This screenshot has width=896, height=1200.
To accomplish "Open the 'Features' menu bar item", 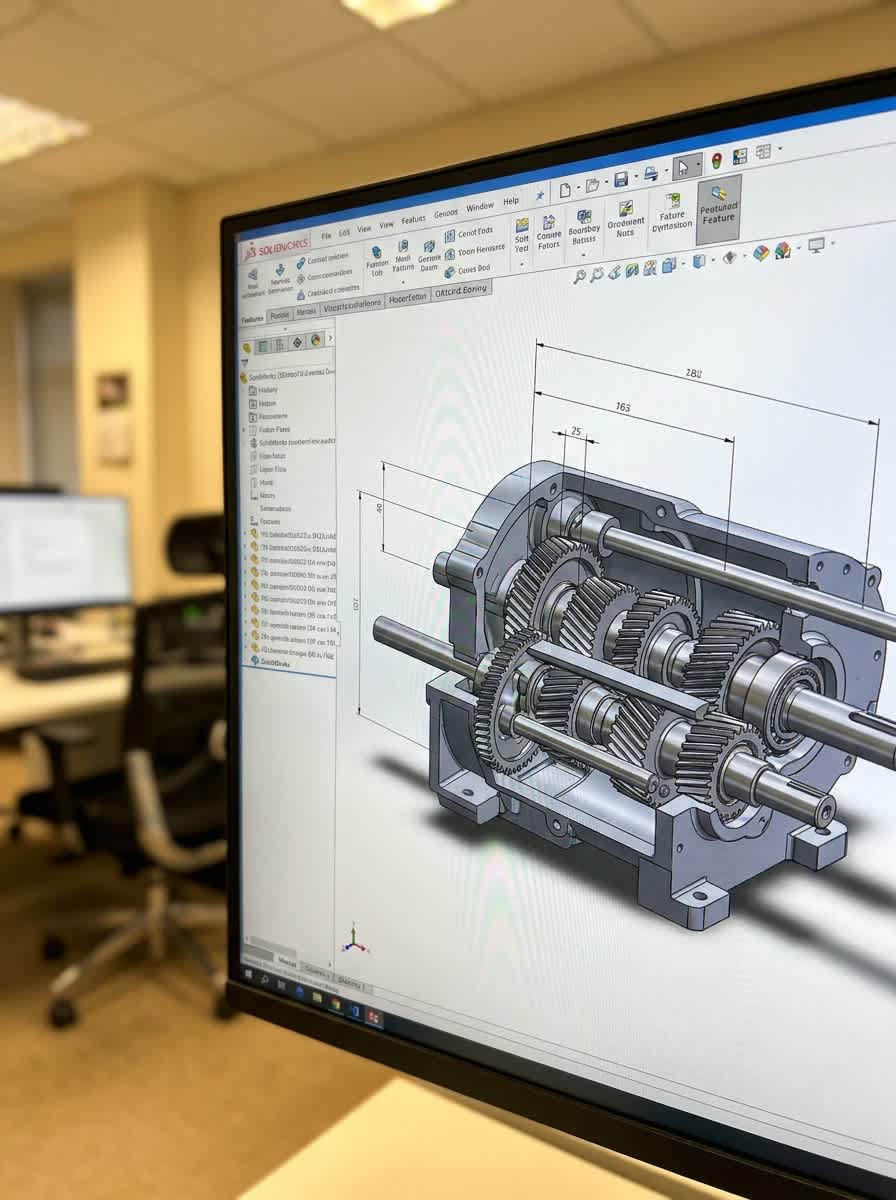I will pos(413,219).
